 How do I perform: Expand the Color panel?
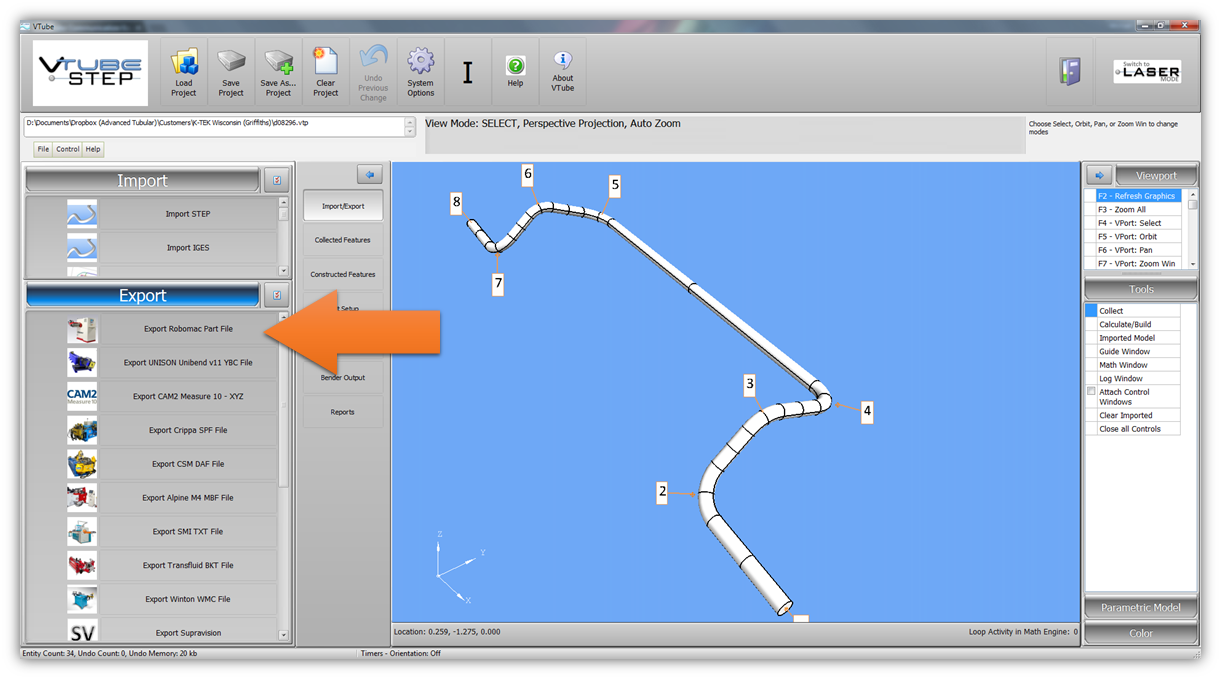(x=1141, y=633)
